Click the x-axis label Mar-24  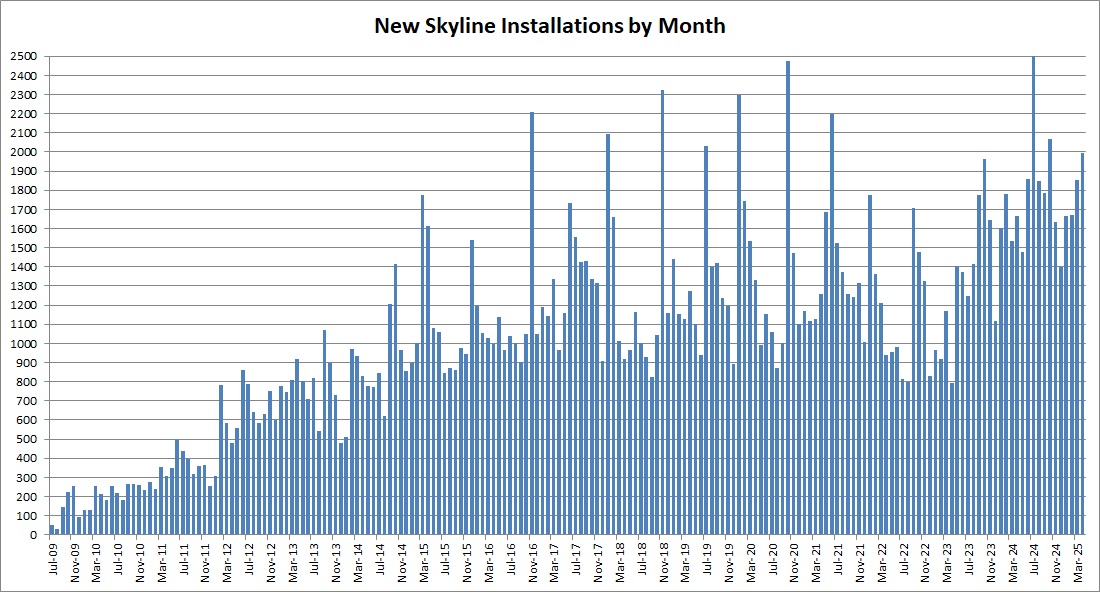coord(1012,562)
